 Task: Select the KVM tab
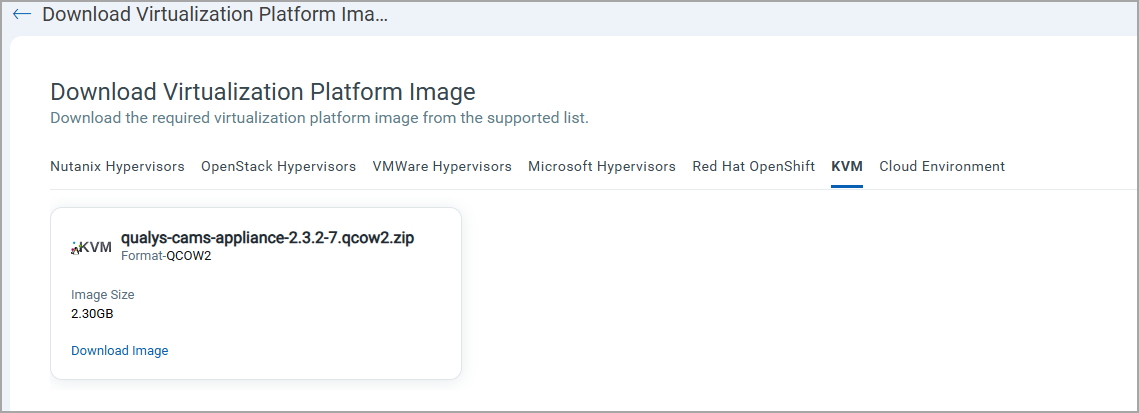tap(847, 166)
